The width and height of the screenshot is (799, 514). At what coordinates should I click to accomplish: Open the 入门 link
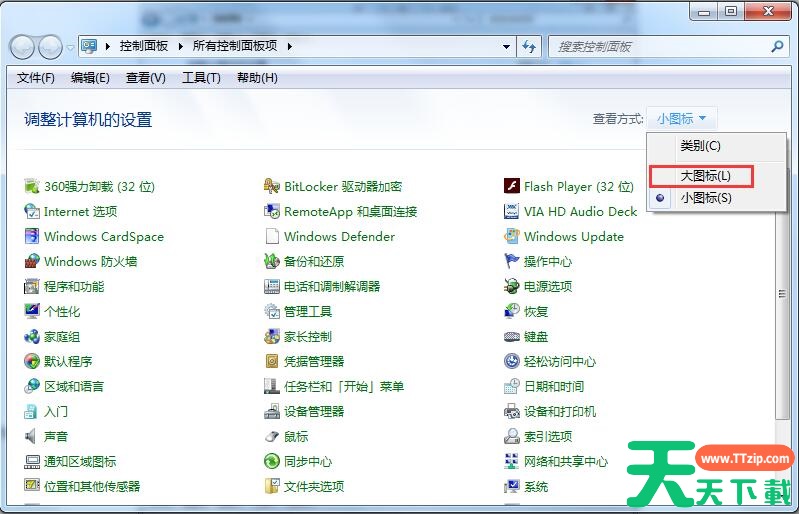click(x=56, y=412)
